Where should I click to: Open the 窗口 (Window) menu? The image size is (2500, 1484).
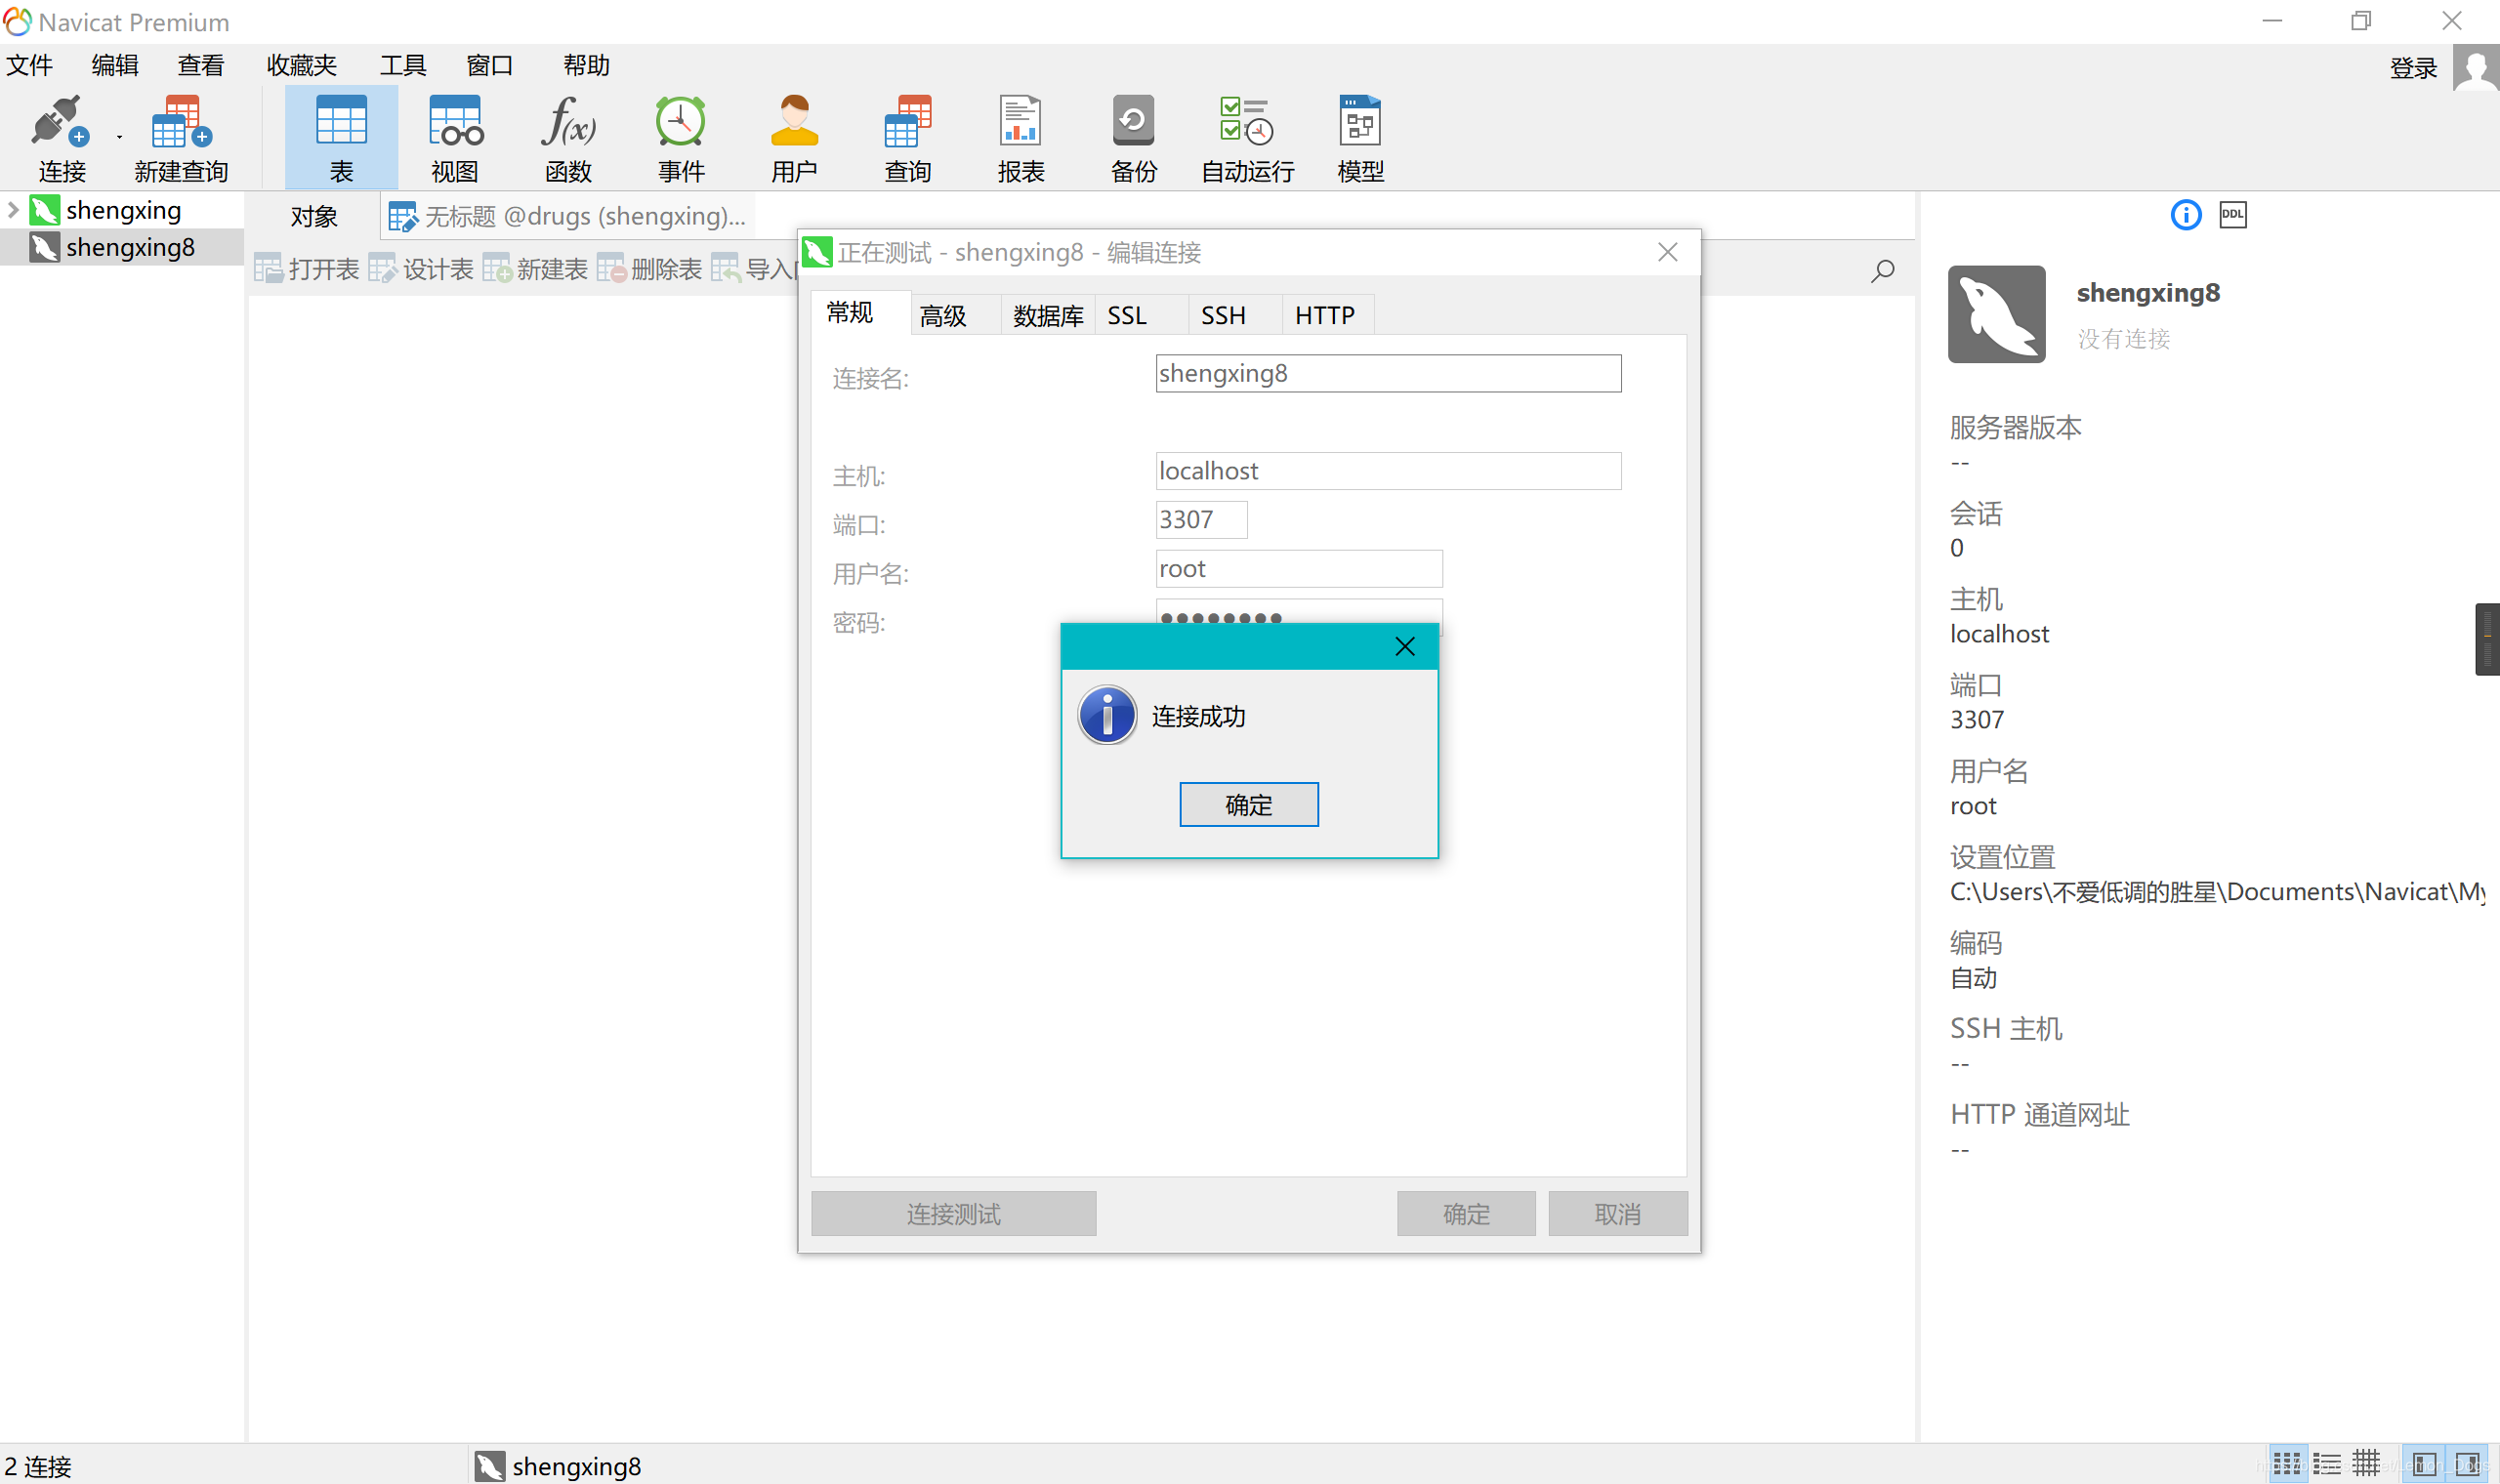click(x=490, y=66)
